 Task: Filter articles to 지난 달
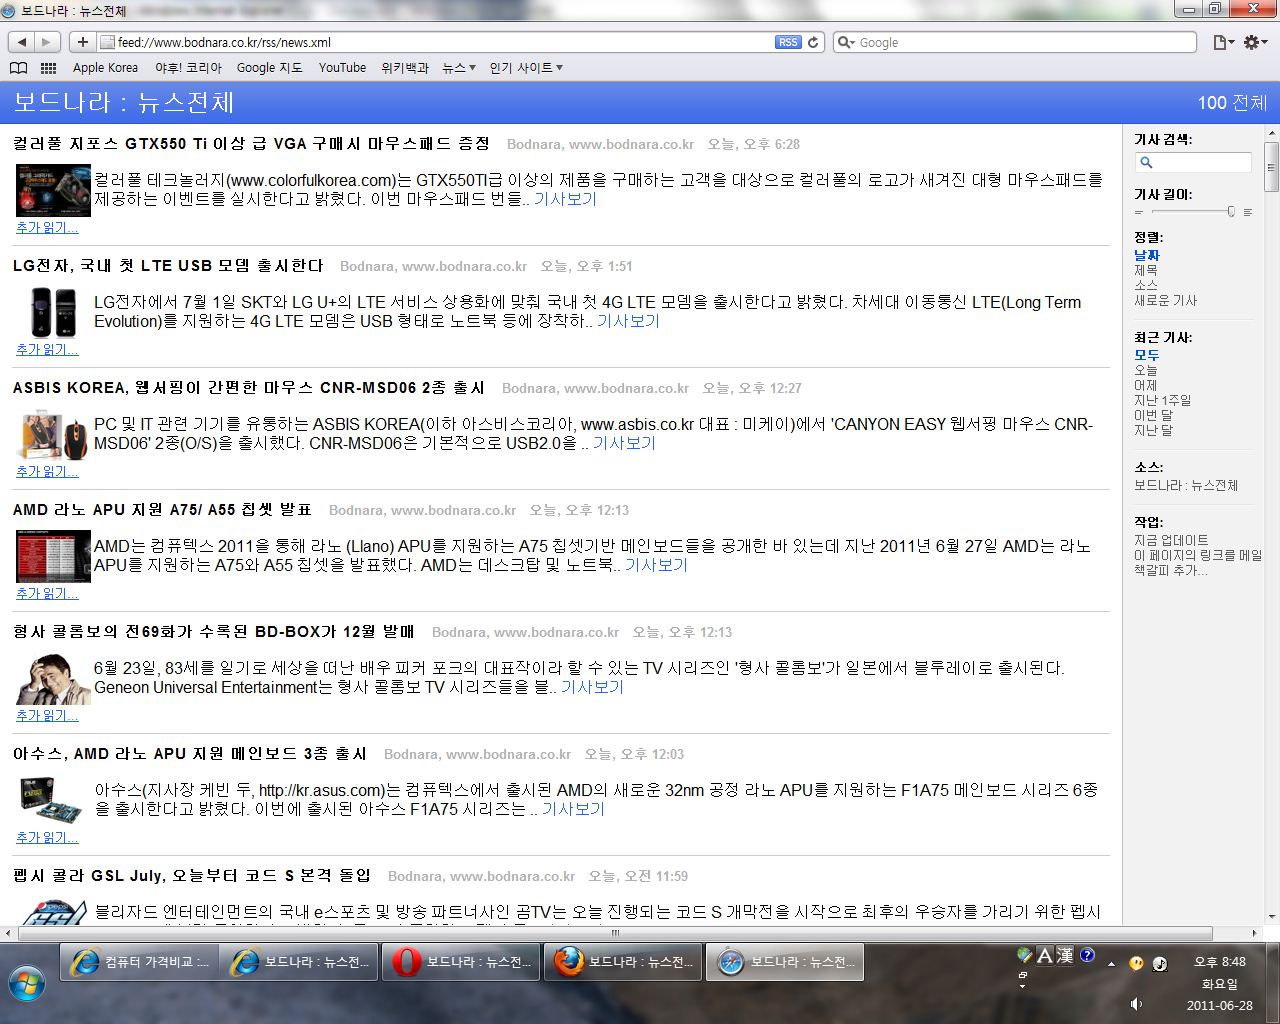(1154, 430)
